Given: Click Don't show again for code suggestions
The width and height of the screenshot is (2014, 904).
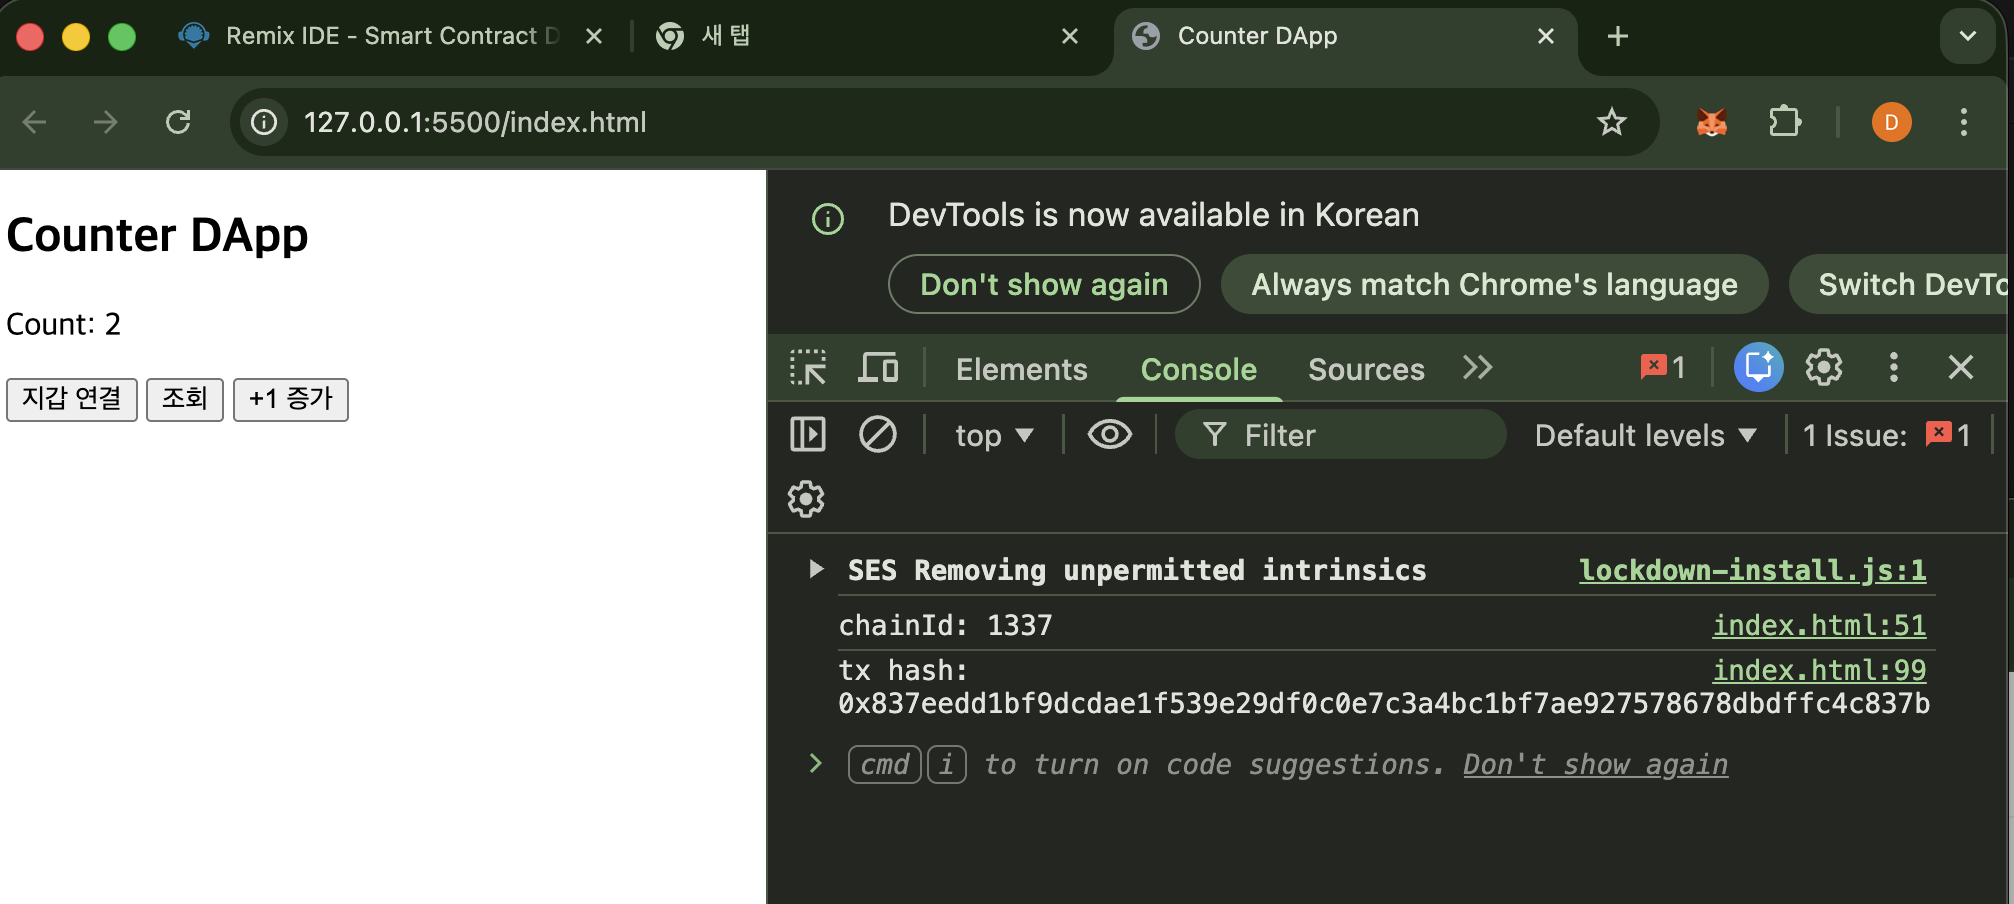Looking at the screenshot, I should (1595, 765).
